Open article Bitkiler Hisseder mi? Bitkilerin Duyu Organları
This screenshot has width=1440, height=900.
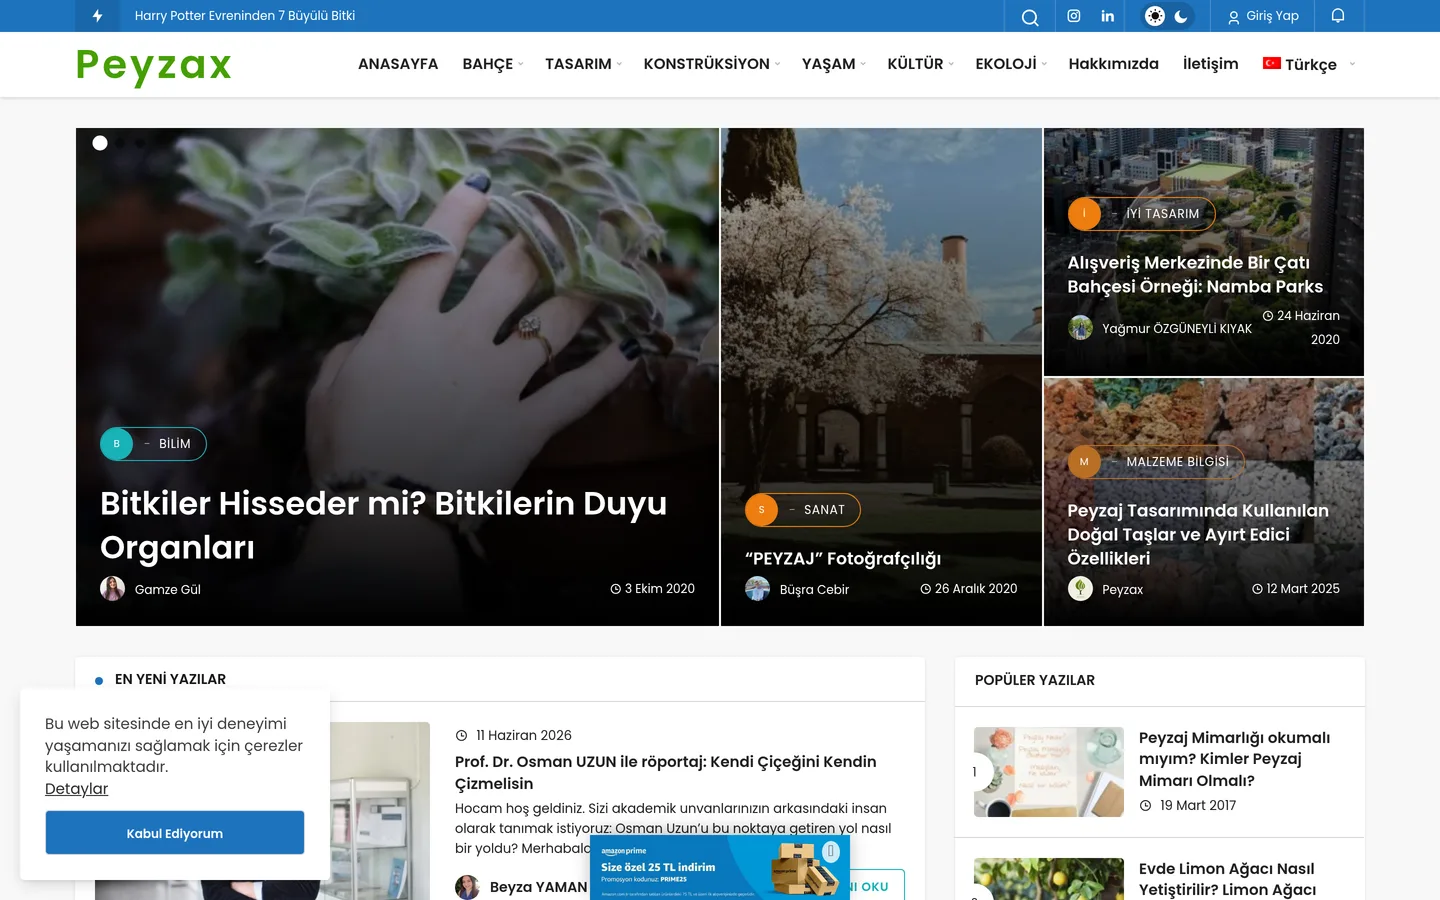click(383, 525)
